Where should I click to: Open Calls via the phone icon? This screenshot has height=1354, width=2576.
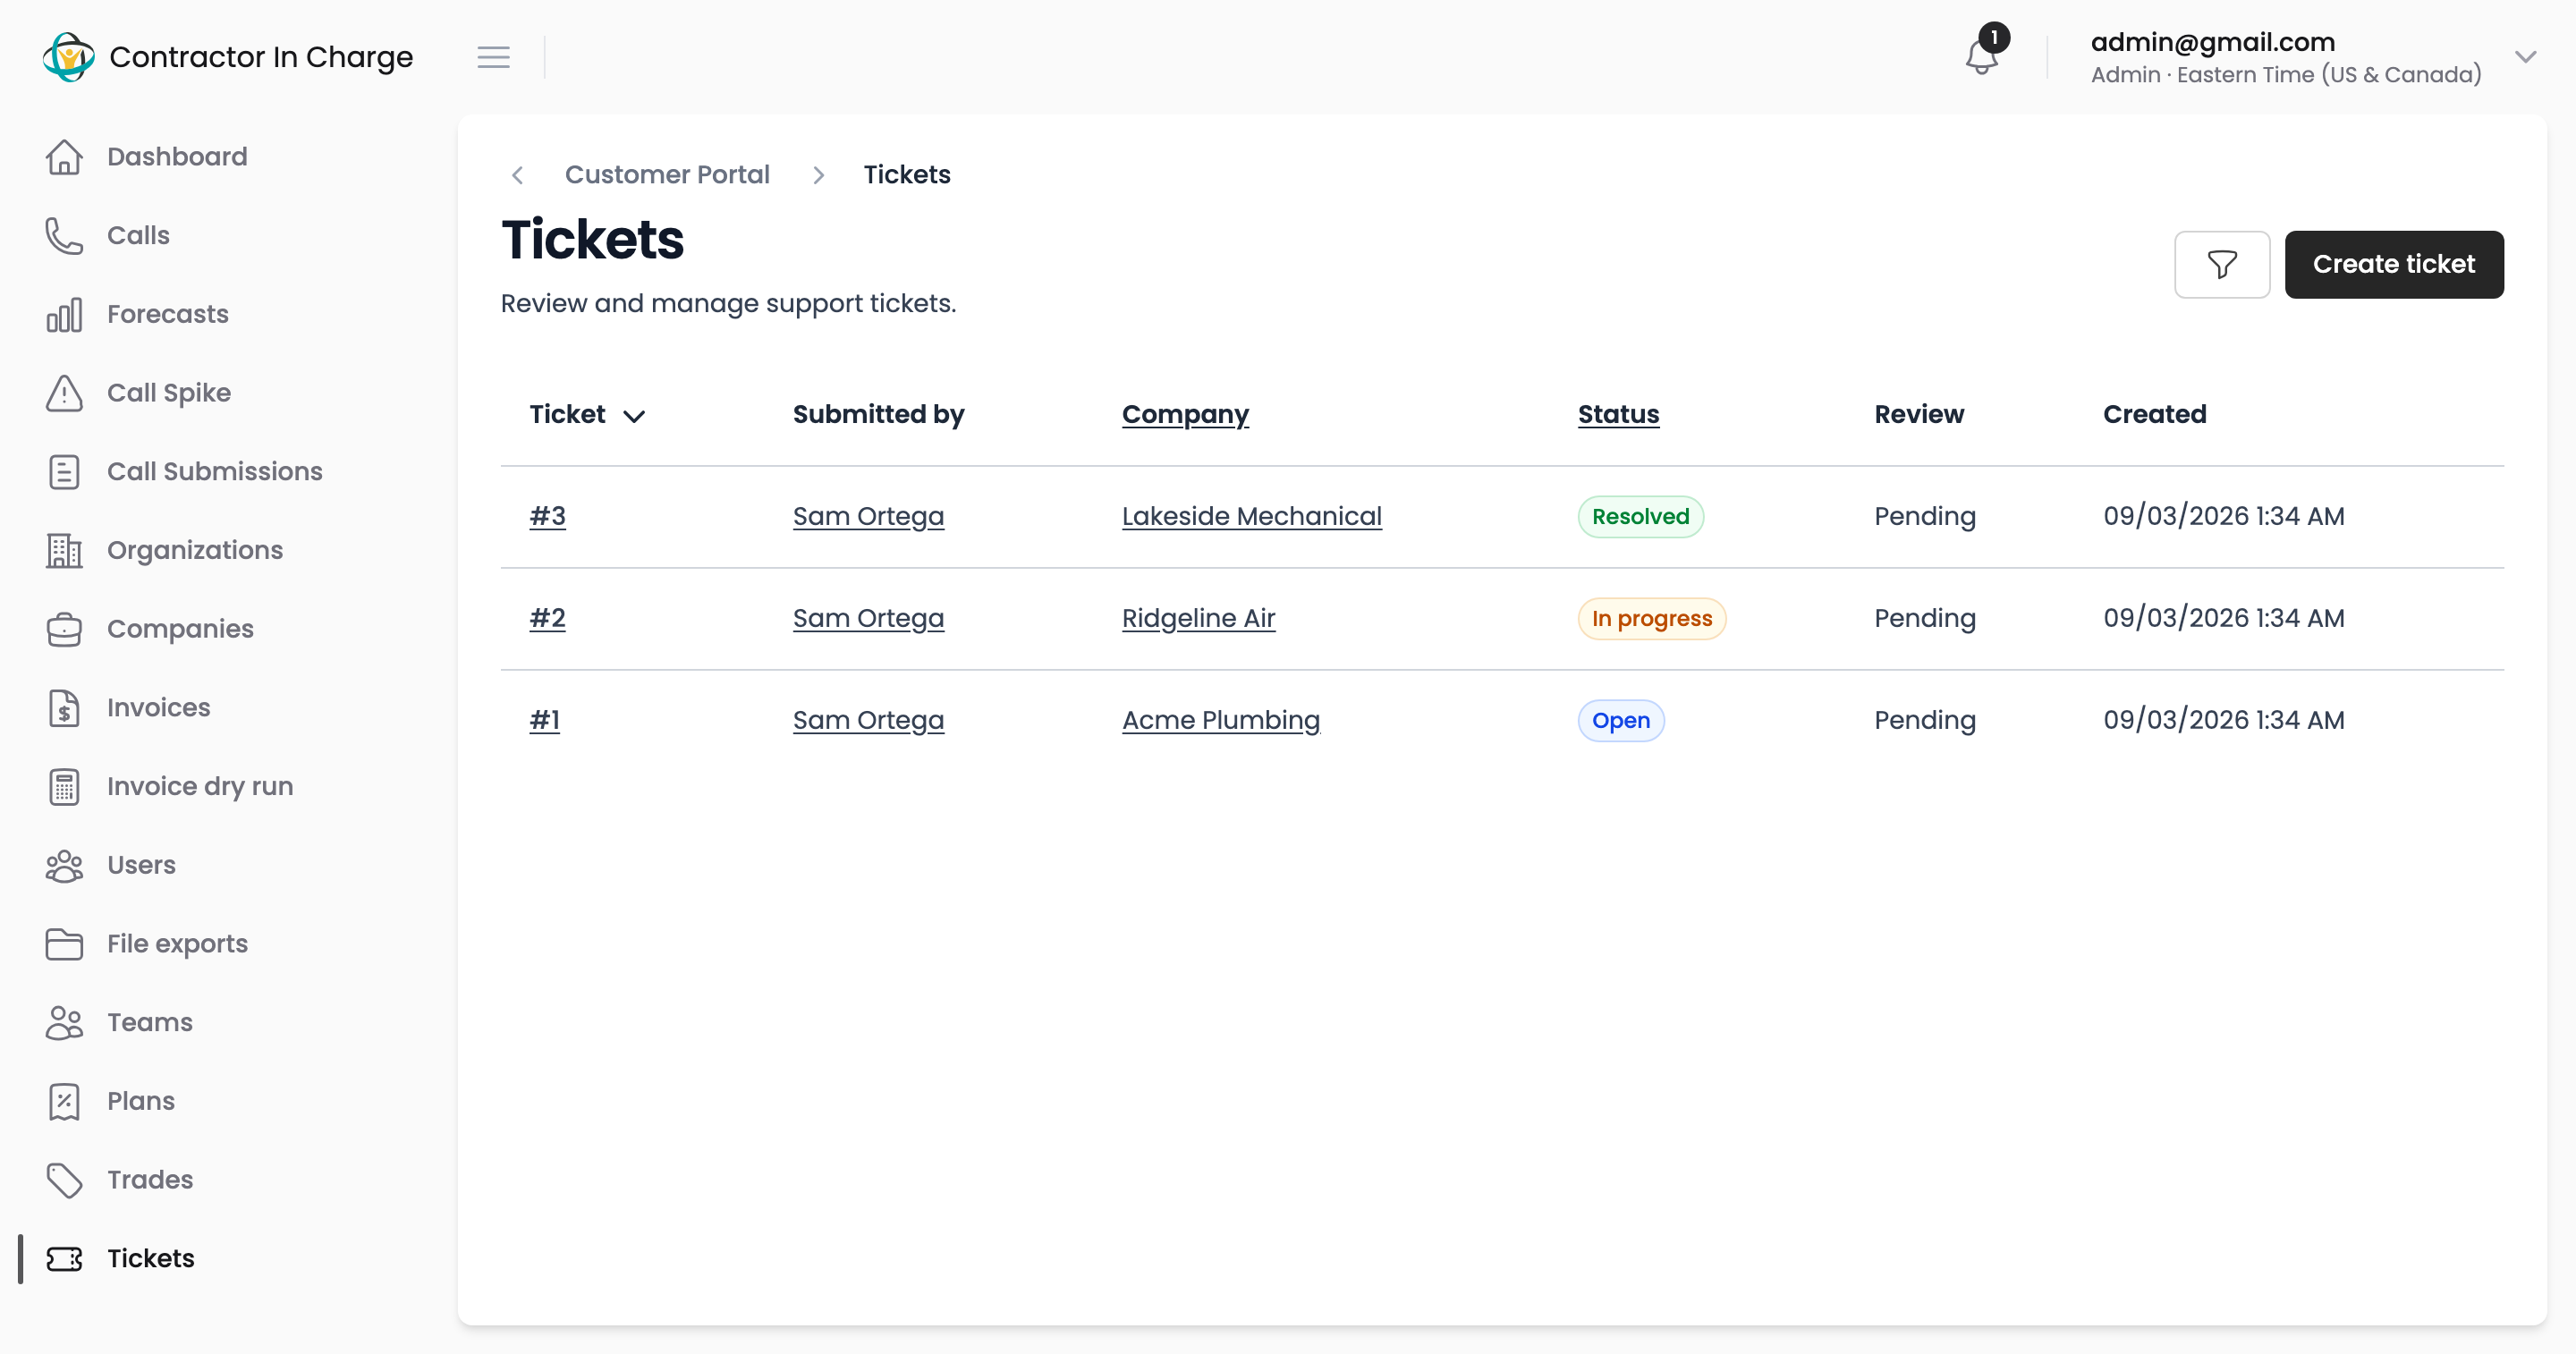click(64, 236)
